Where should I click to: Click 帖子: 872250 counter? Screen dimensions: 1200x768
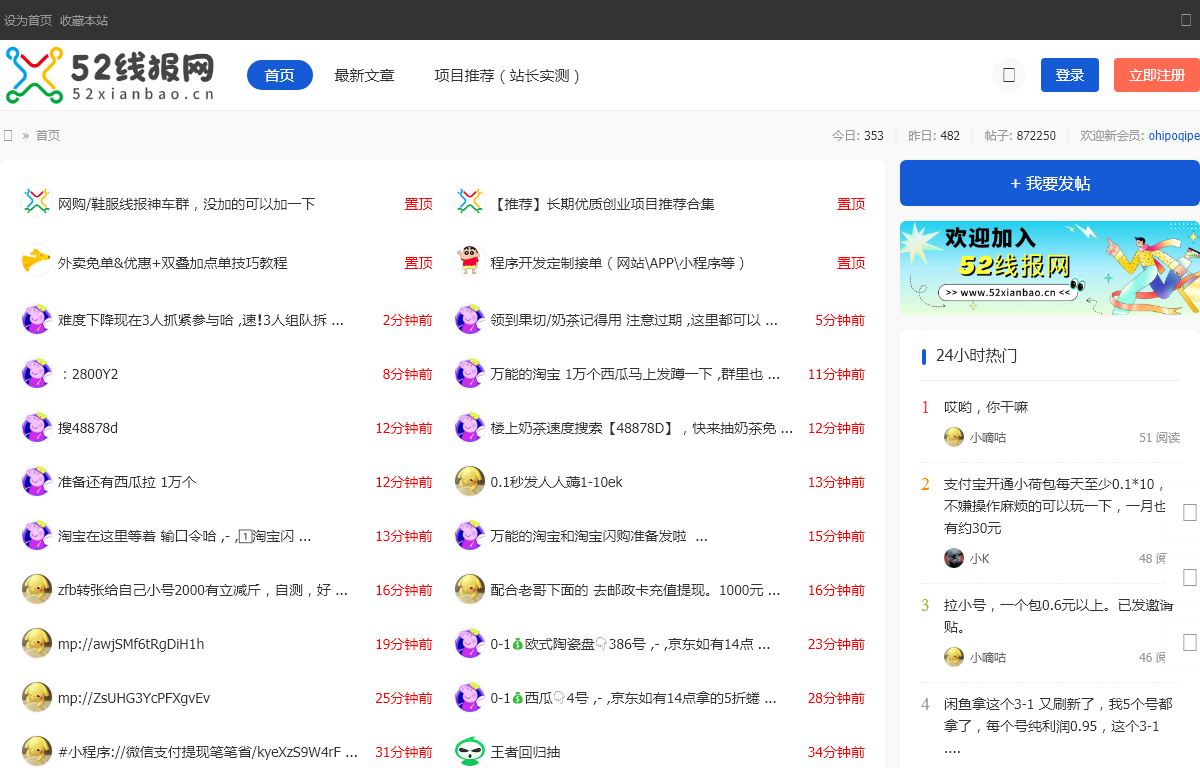pyautogui.click(x=1020, y=135)
